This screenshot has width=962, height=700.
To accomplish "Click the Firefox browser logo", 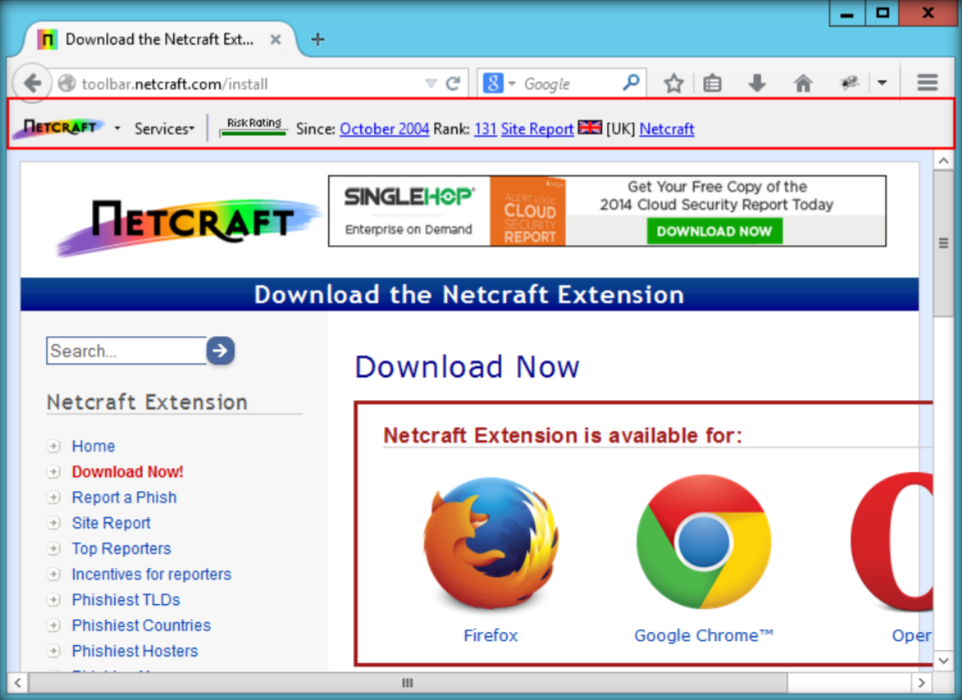I will pos(490,546).
